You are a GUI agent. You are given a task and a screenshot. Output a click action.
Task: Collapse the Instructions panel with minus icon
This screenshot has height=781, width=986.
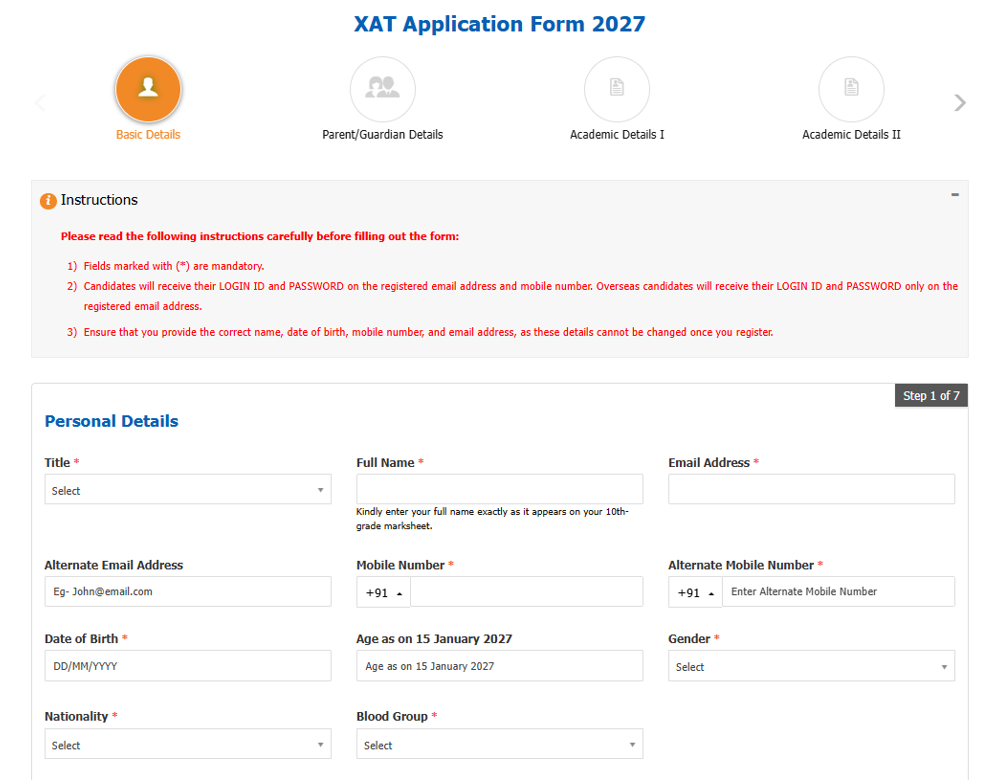coord(955,195)
